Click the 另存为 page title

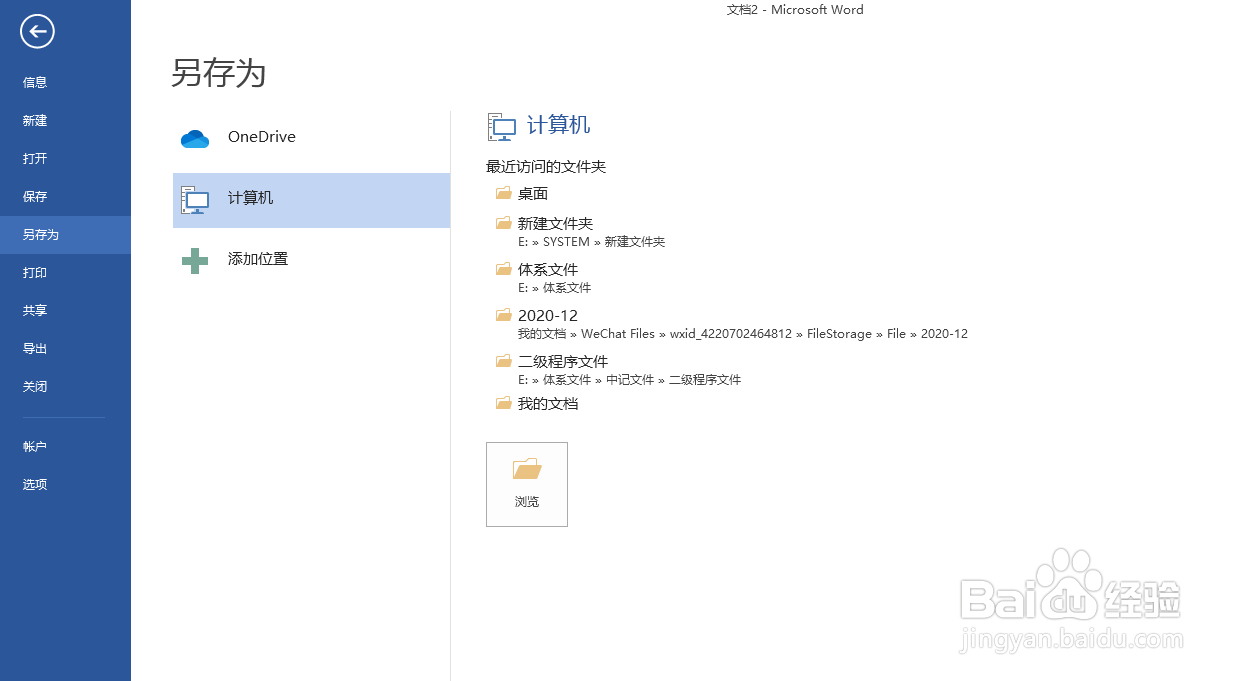point(218,73)
